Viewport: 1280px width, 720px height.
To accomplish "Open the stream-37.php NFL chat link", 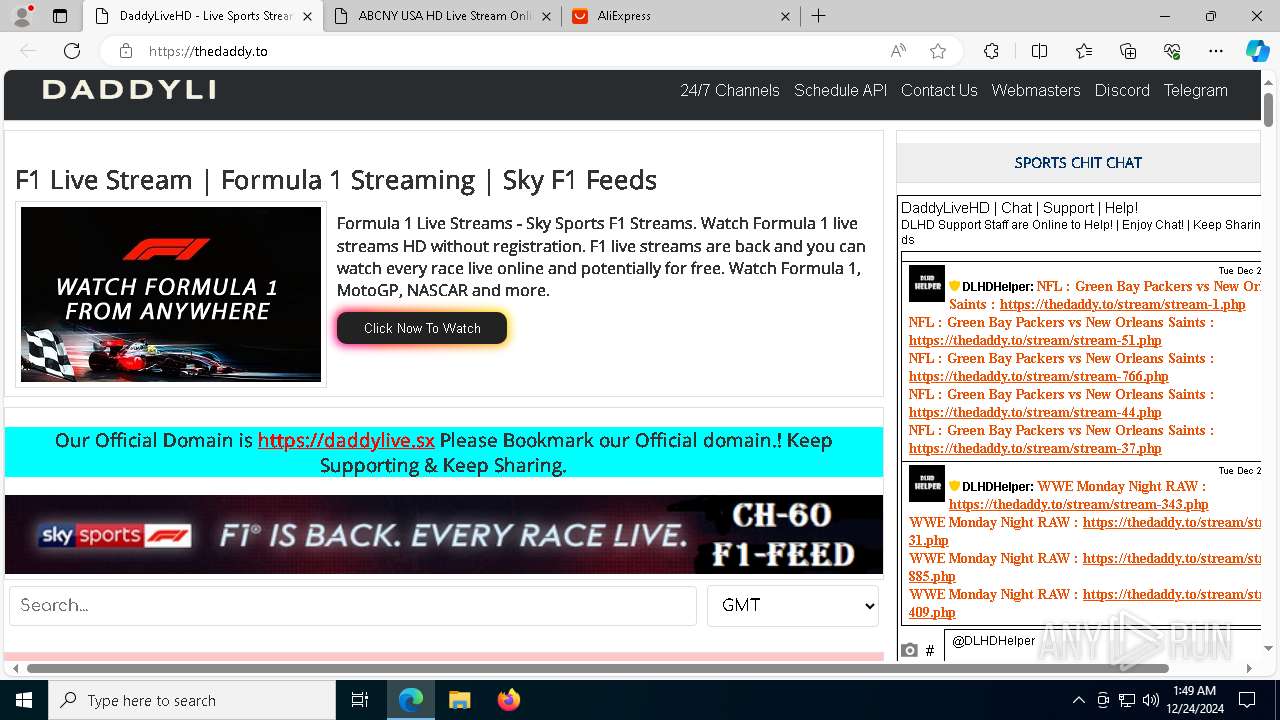I will tap(1035, 449).
